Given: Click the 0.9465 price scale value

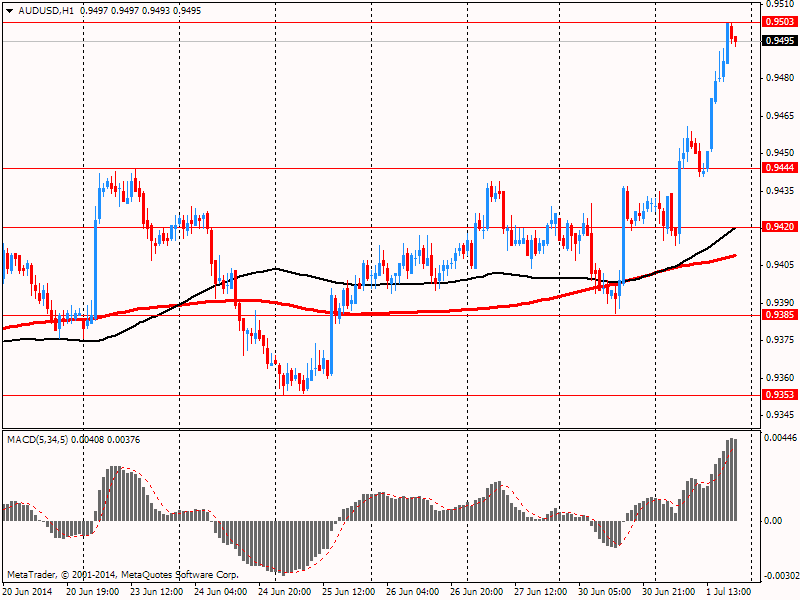Looking at the screenshot, I should point(780,116).
